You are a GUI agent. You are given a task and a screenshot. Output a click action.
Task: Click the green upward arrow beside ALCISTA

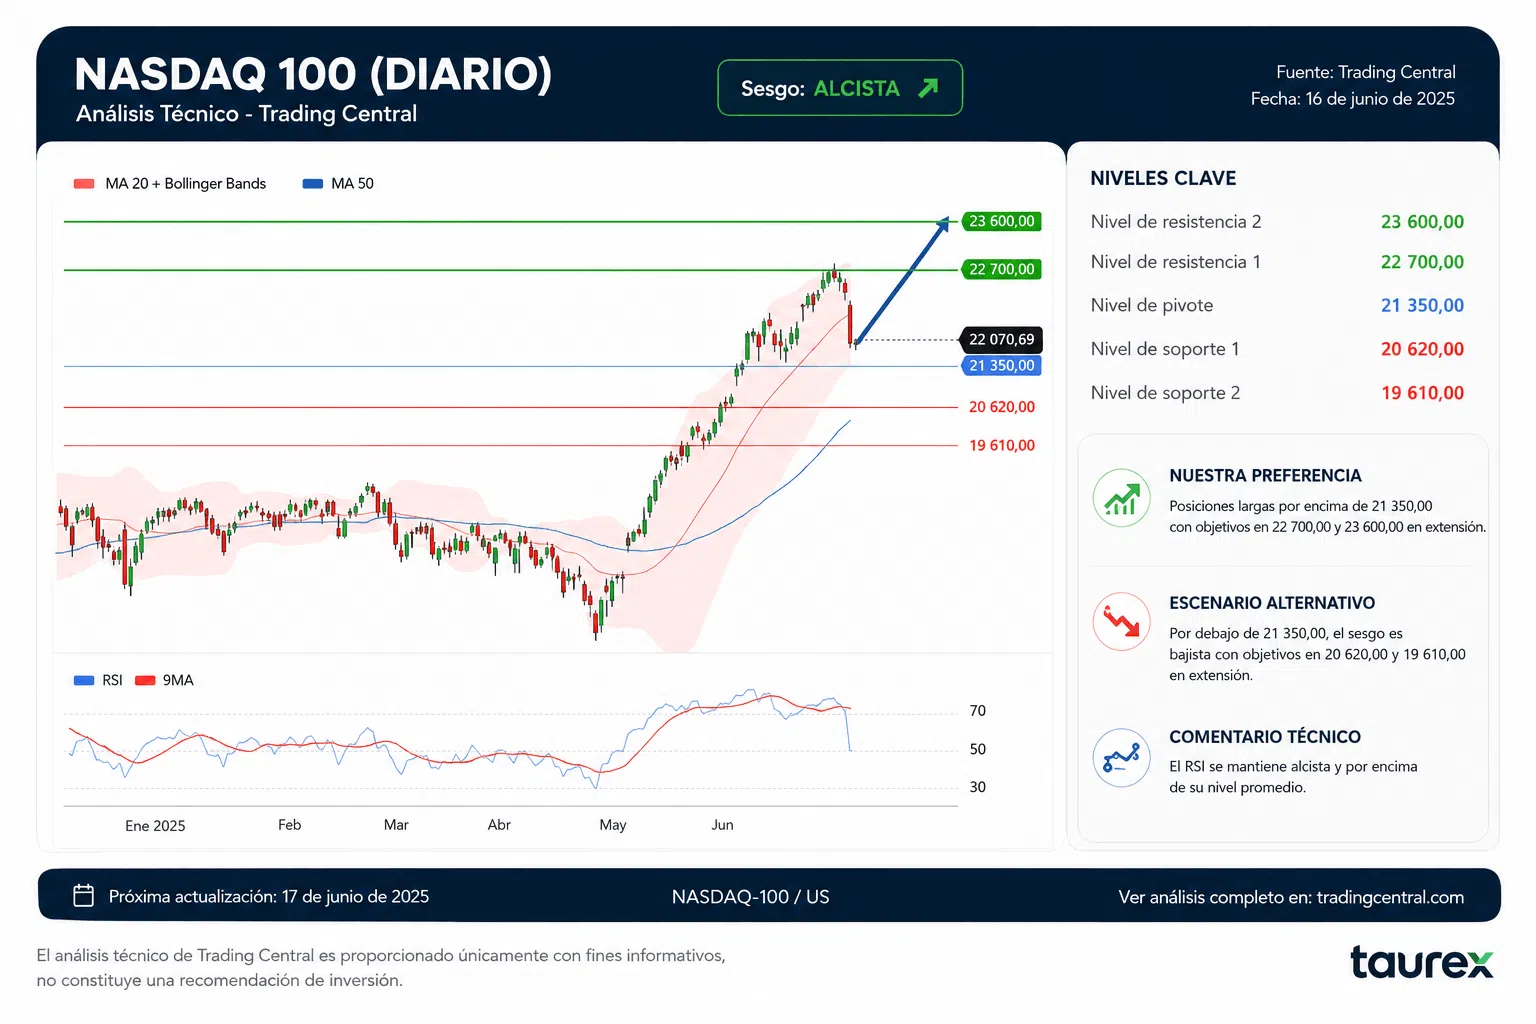[928, 88]
